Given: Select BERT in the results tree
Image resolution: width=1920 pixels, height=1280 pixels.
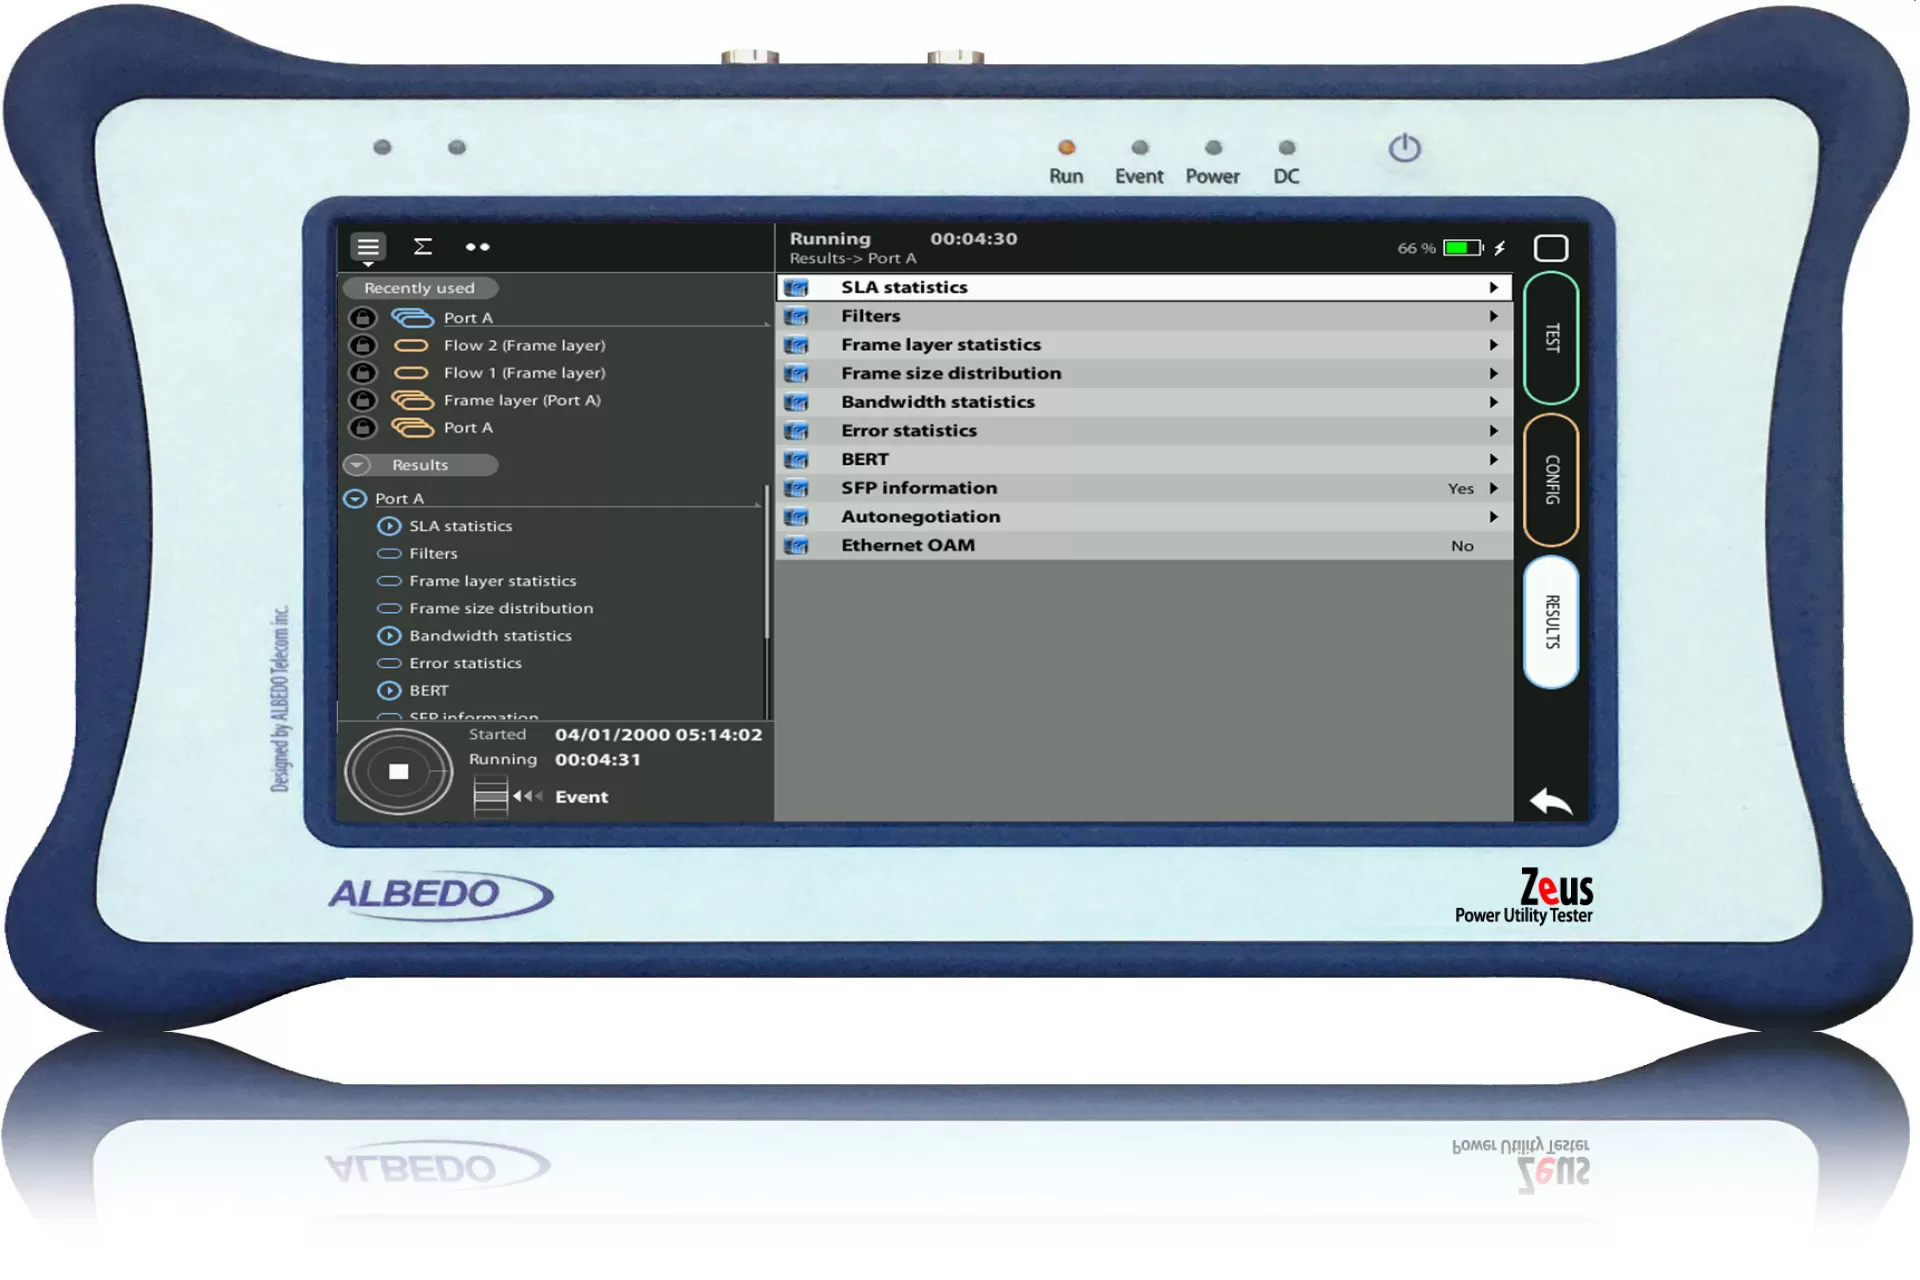Looking at the screenshot, I should point(429,691).
